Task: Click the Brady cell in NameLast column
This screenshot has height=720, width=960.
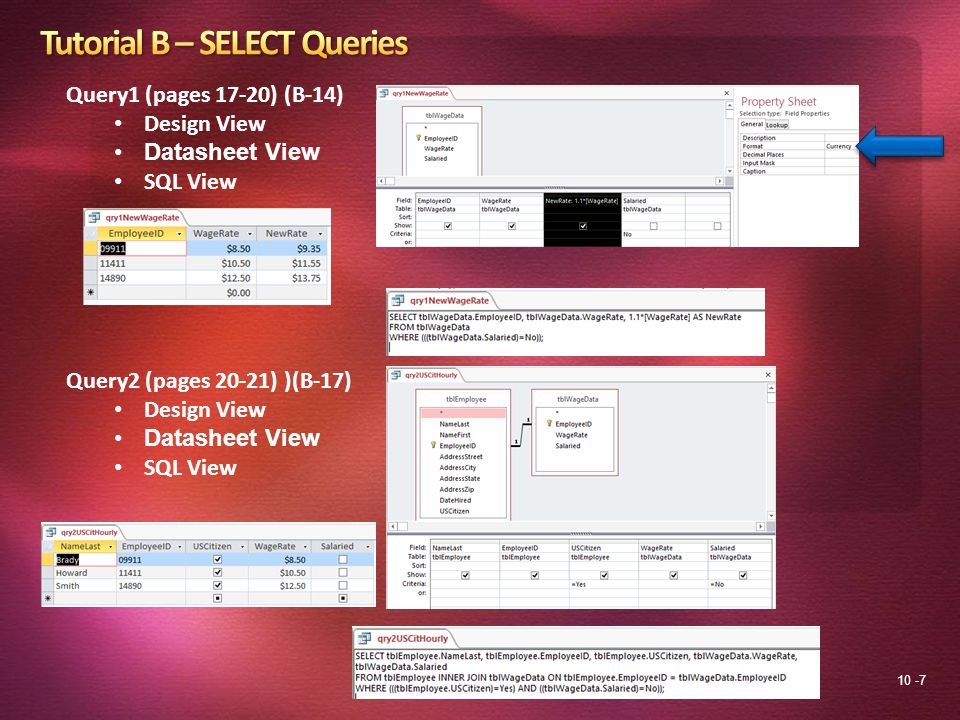Action: tap(85, 560)
